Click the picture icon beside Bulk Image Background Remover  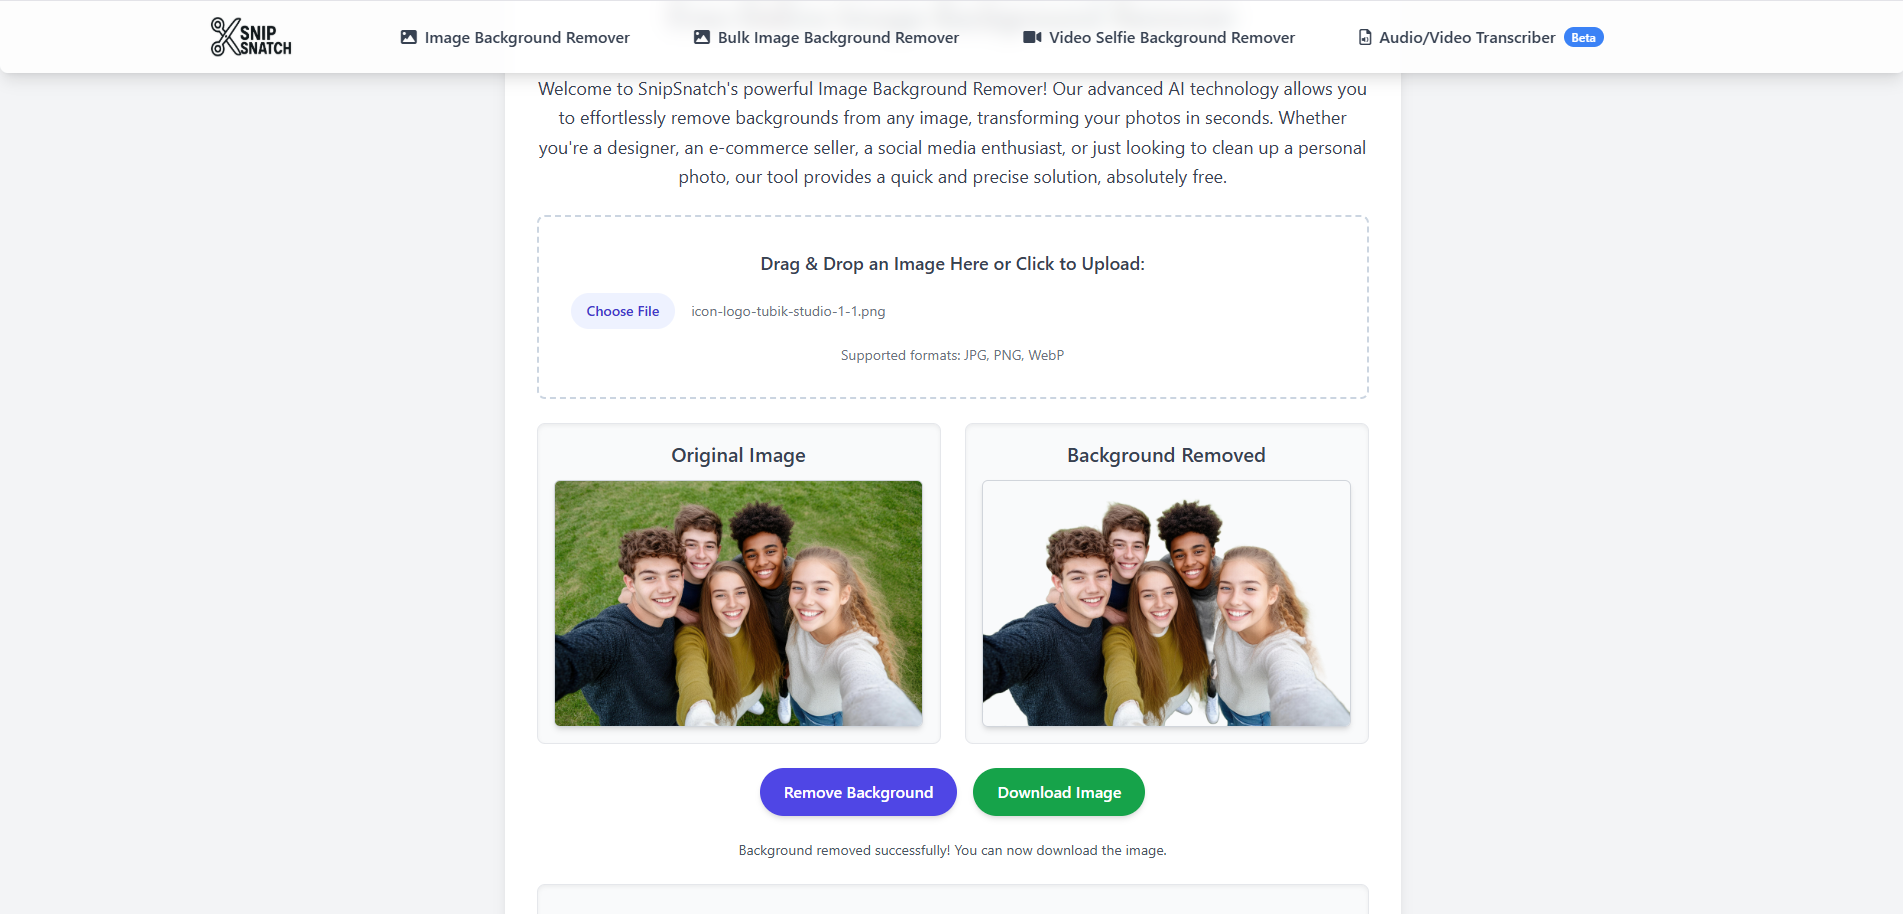(x=702, y=37)
